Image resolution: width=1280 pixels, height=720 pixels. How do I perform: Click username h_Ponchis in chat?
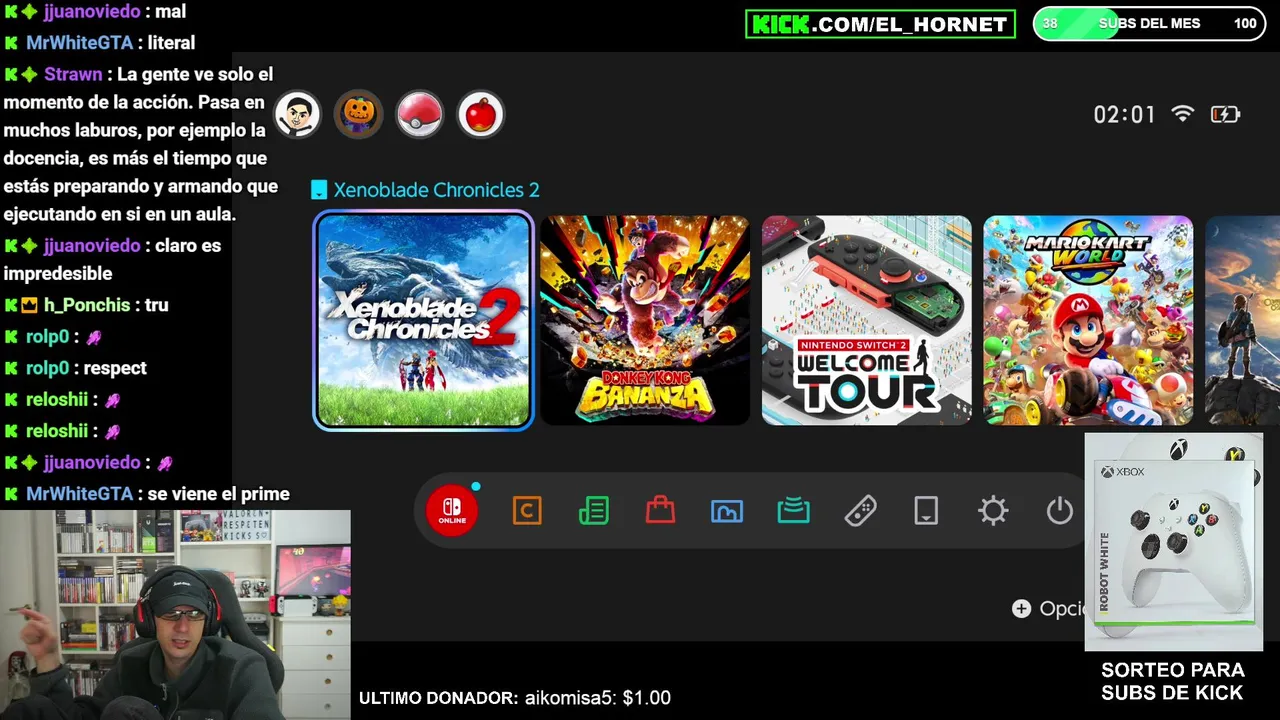click(87, 305)
